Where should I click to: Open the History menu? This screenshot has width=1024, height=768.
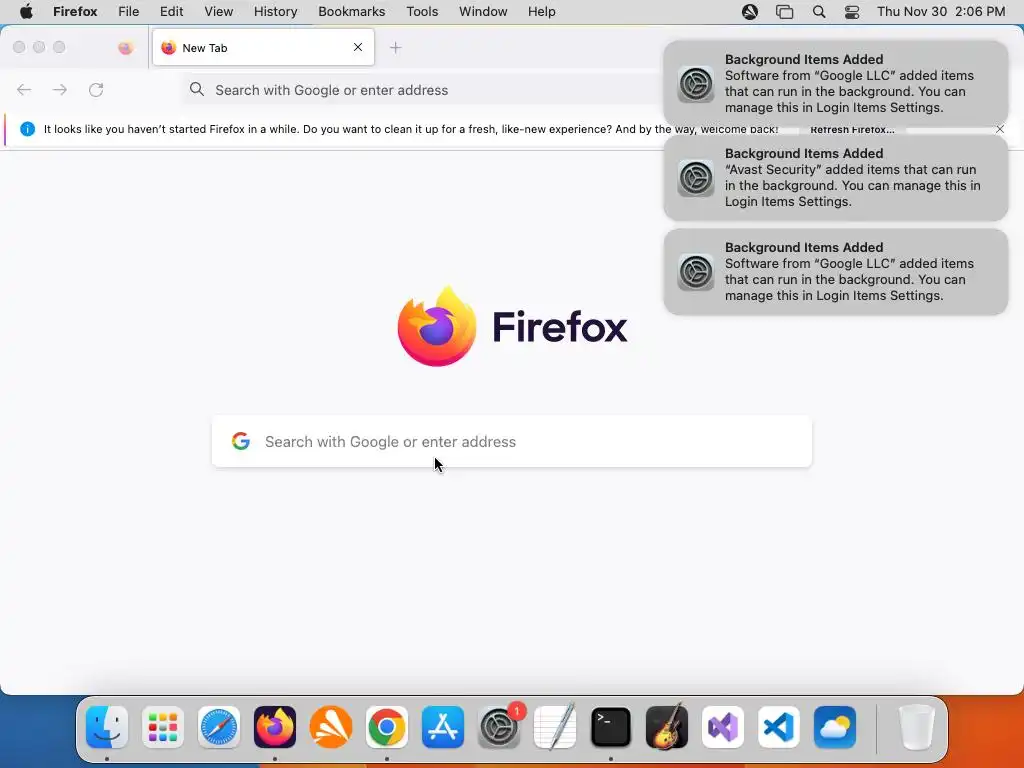click(x=276, y=11)
